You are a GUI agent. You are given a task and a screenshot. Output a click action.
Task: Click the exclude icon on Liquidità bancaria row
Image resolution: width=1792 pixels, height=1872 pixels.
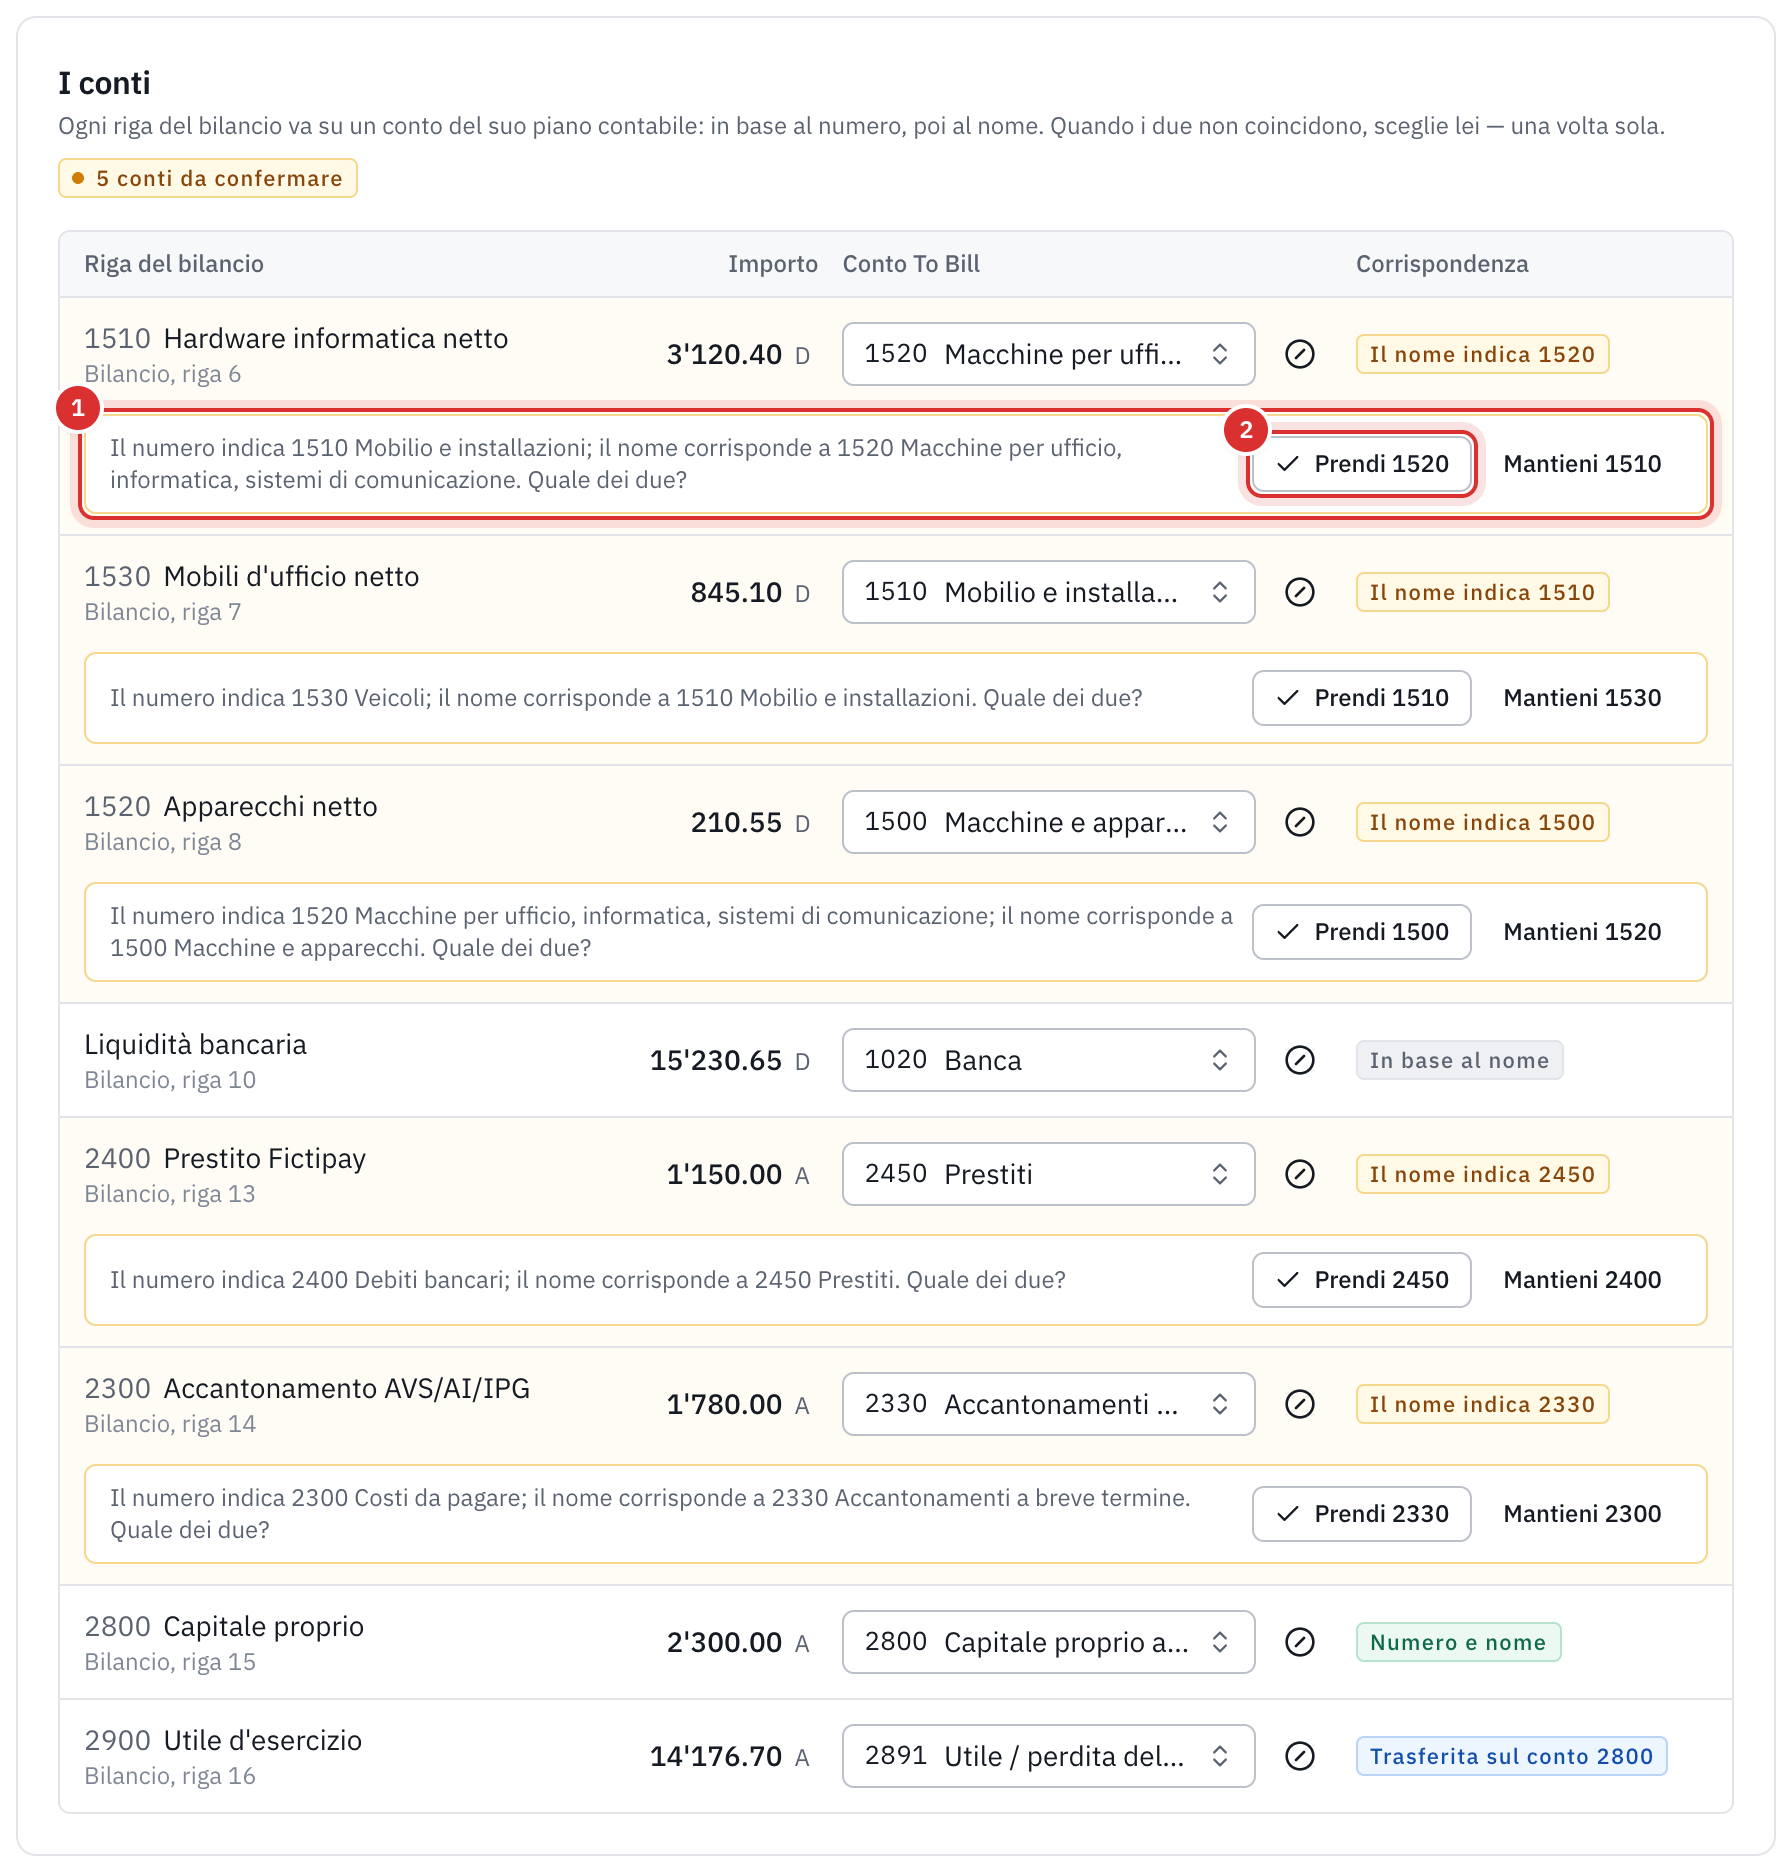coord(1299,1060)
